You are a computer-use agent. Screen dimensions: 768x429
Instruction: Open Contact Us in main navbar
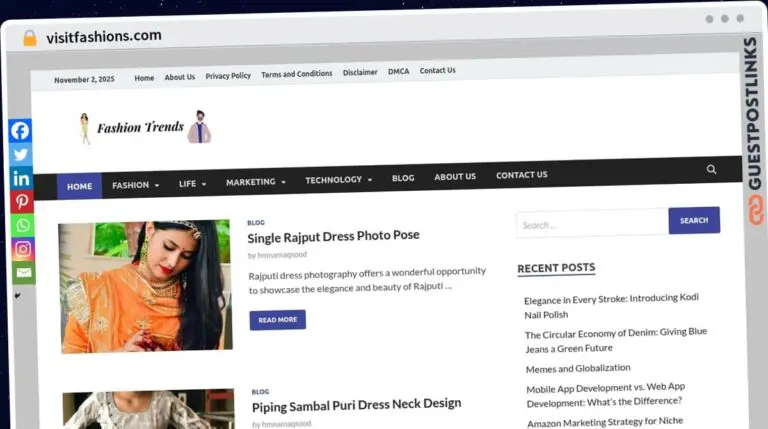(x=521, y=175)
